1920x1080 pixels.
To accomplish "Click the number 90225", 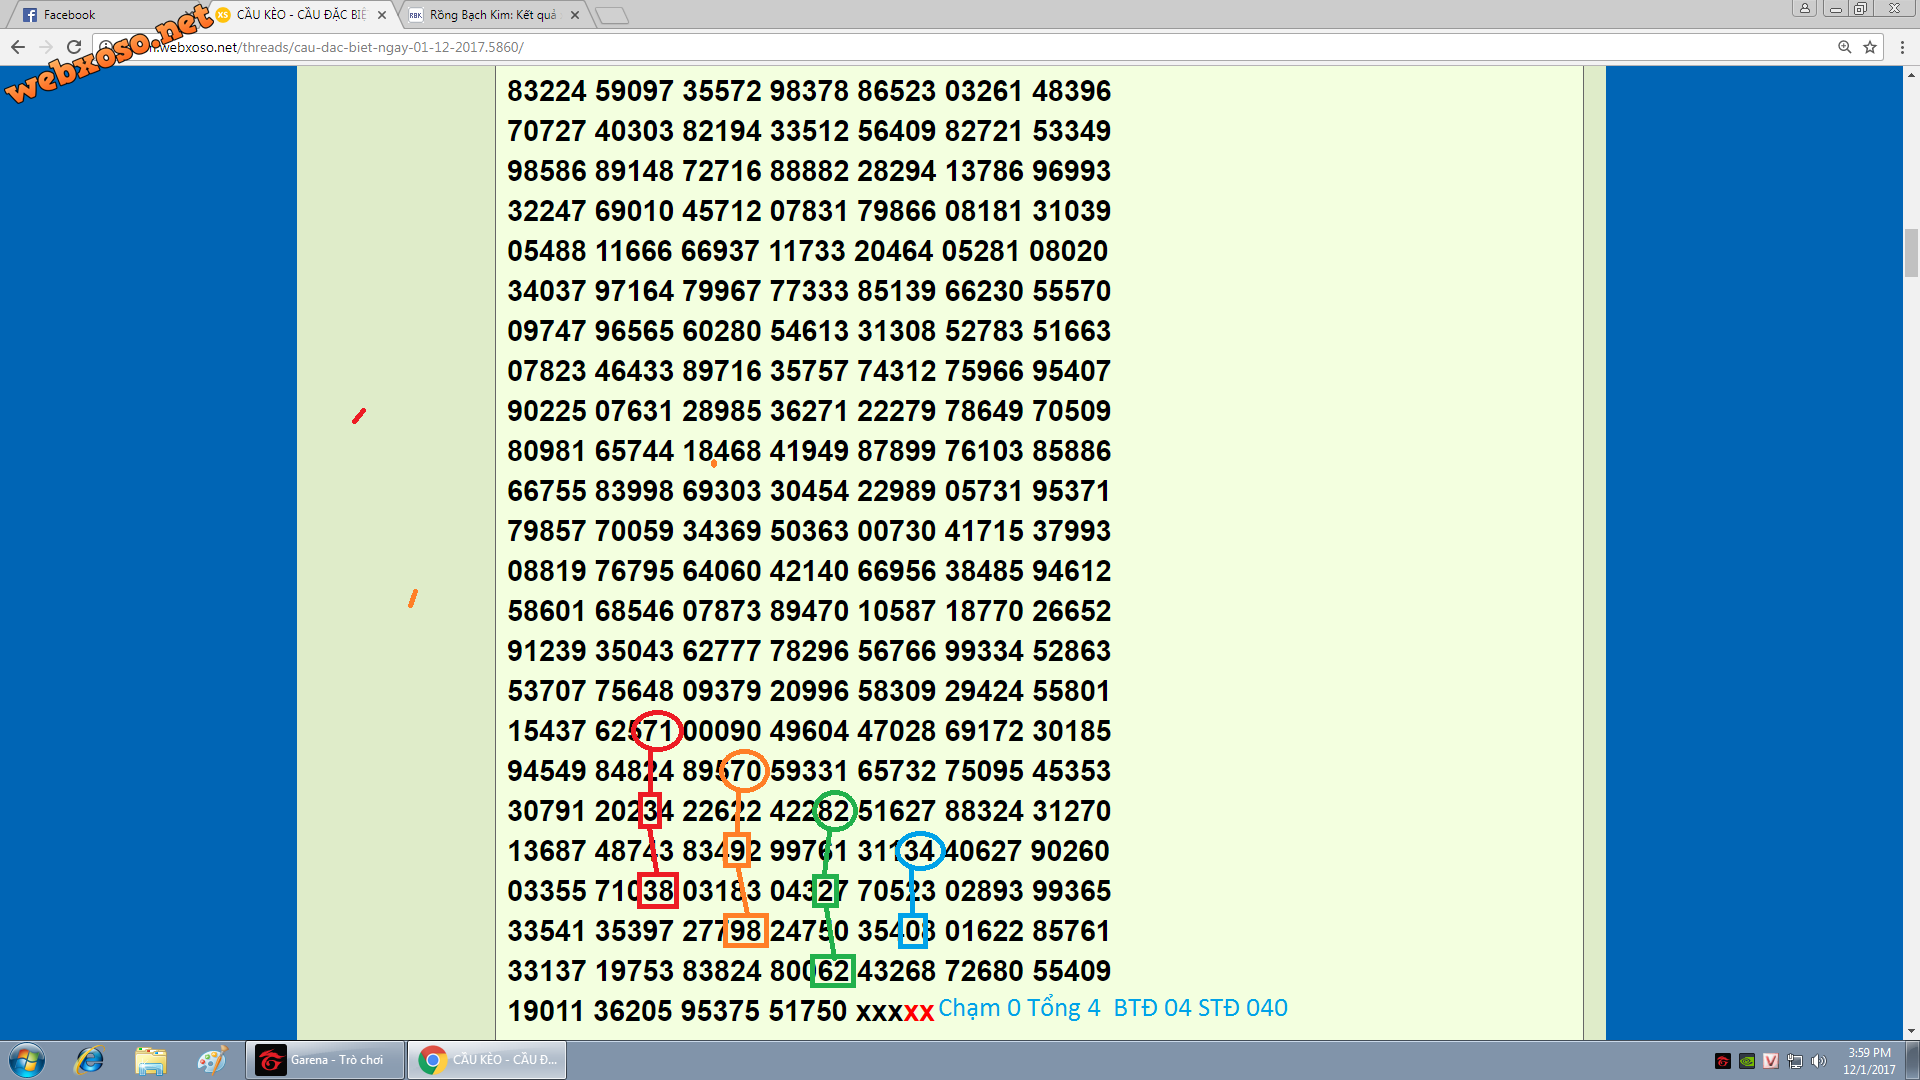I will [547, 411].
